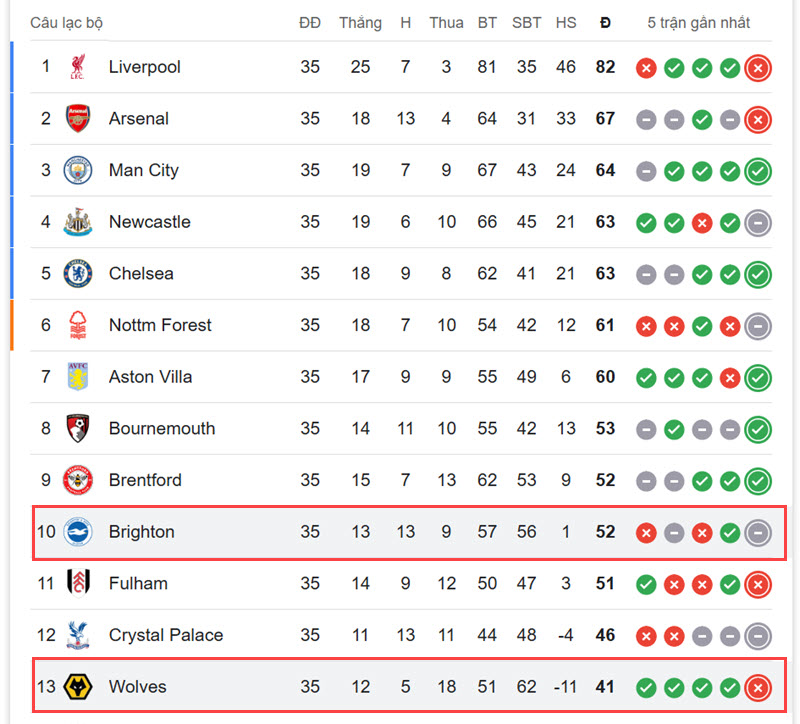Select Newcastle's latest match draw indicator

[758, 223]
